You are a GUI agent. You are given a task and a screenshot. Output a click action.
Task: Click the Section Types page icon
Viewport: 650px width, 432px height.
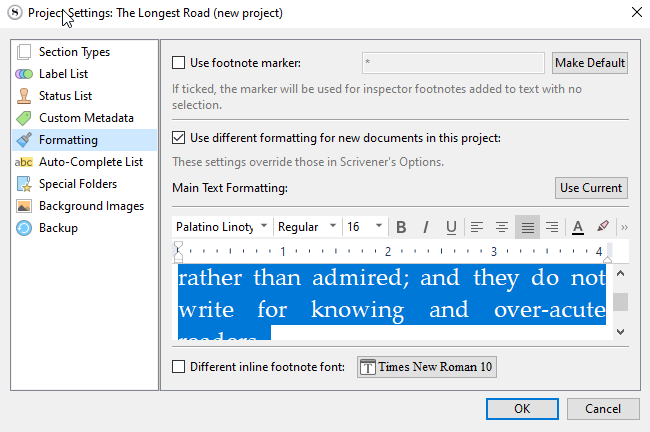click(x=24, y=52)
